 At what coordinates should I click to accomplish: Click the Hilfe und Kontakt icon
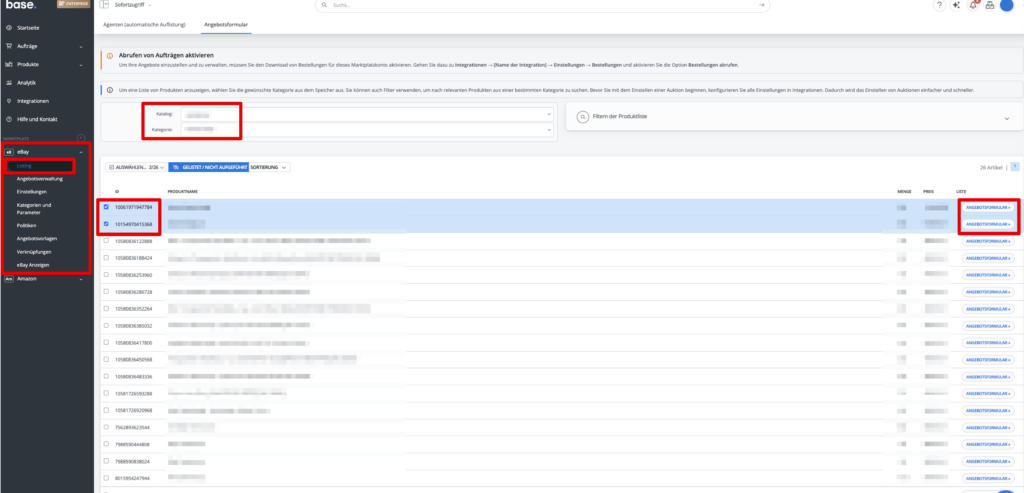pos(9,119)
